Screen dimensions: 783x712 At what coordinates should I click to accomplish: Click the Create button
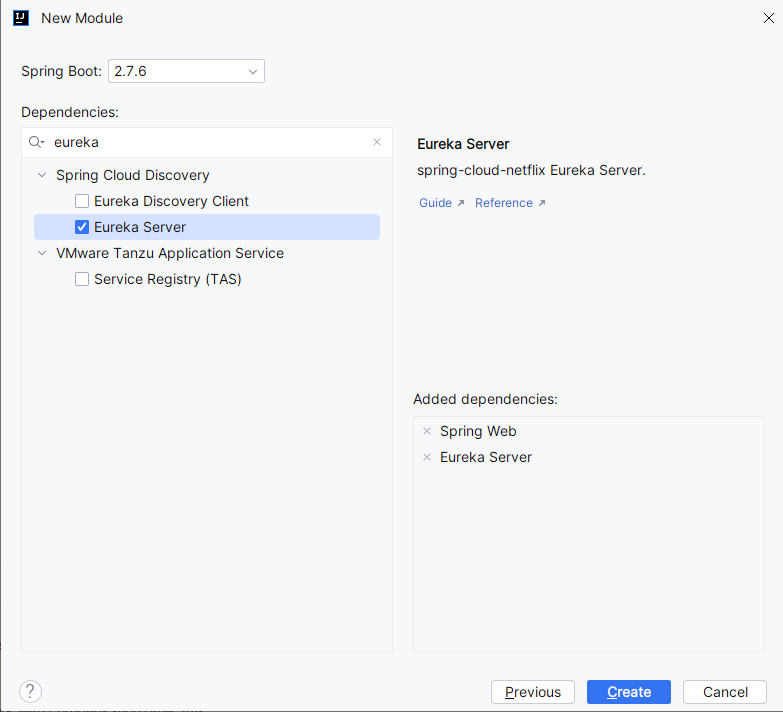(x=629, y=692)
